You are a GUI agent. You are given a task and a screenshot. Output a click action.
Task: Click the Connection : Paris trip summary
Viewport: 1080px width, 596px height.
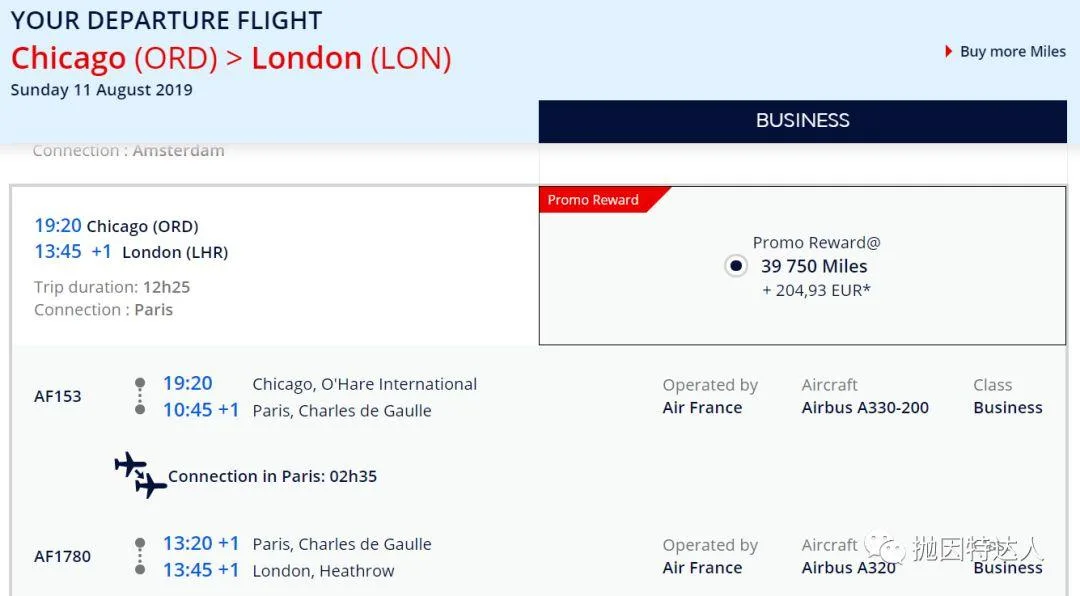(x=103, y=310)
